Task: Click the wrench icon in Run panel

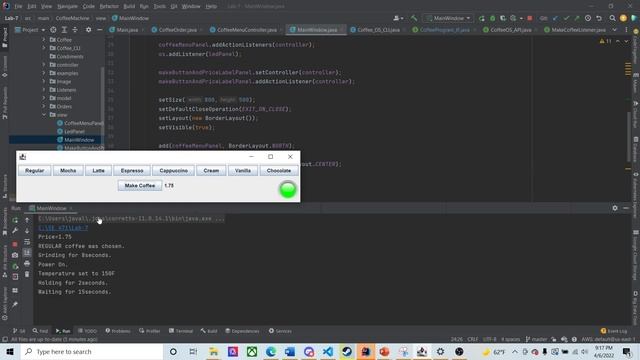Action: (15, 231)
